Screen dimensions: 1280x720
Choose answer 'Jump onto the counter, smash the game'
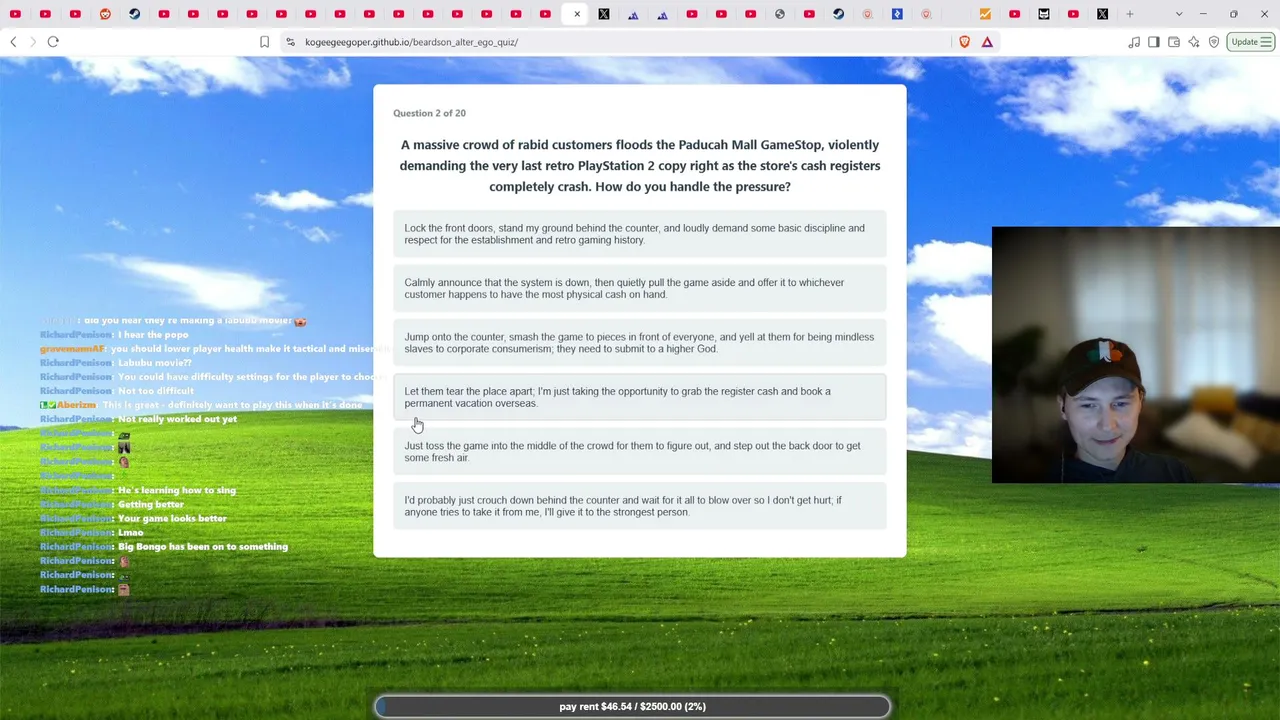(639, 343)
